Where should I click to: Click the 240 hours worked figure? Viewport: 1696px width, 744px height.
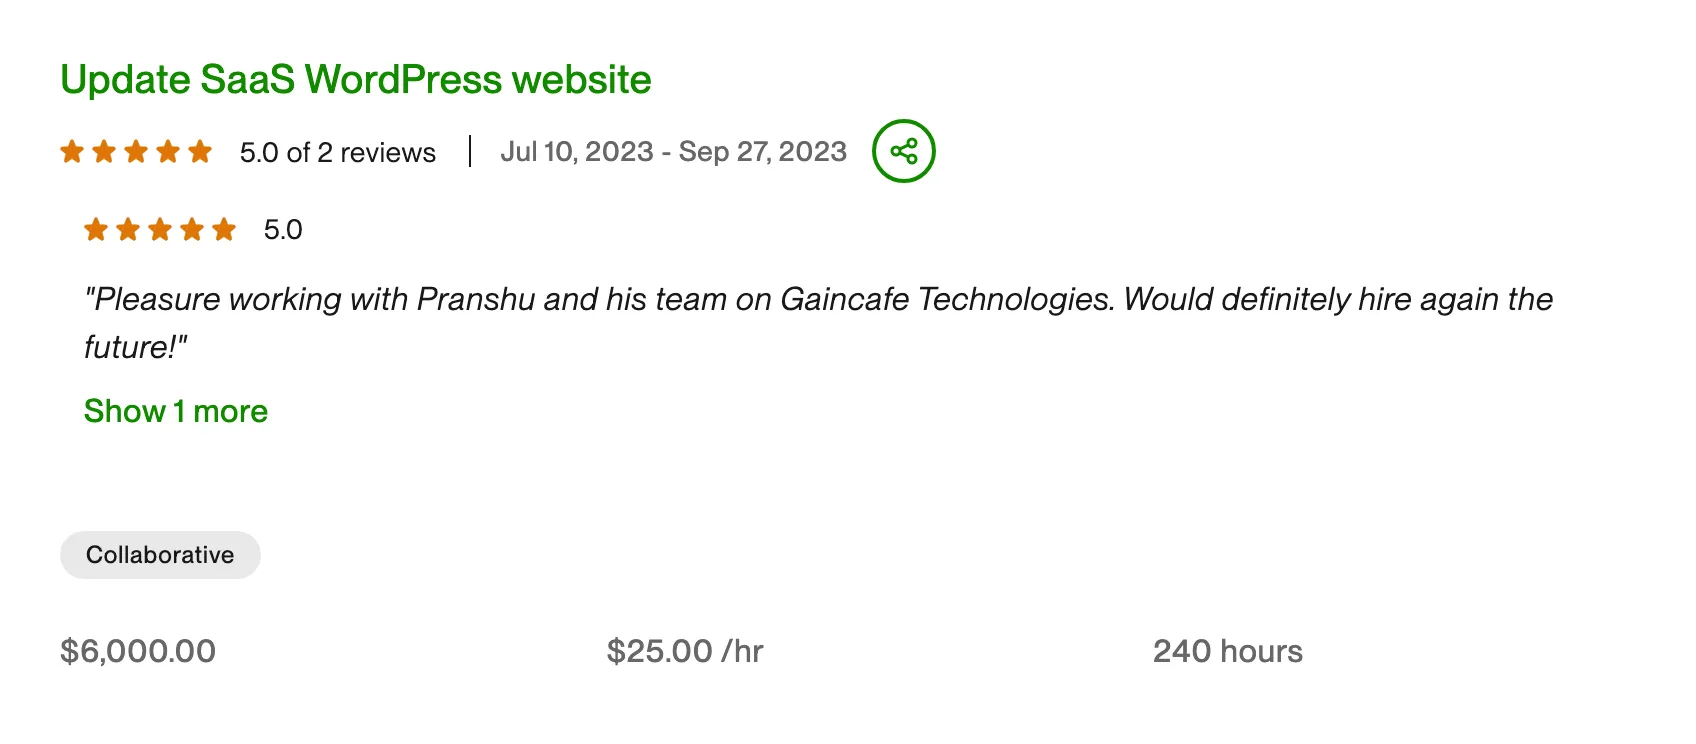coord(1227,651)
